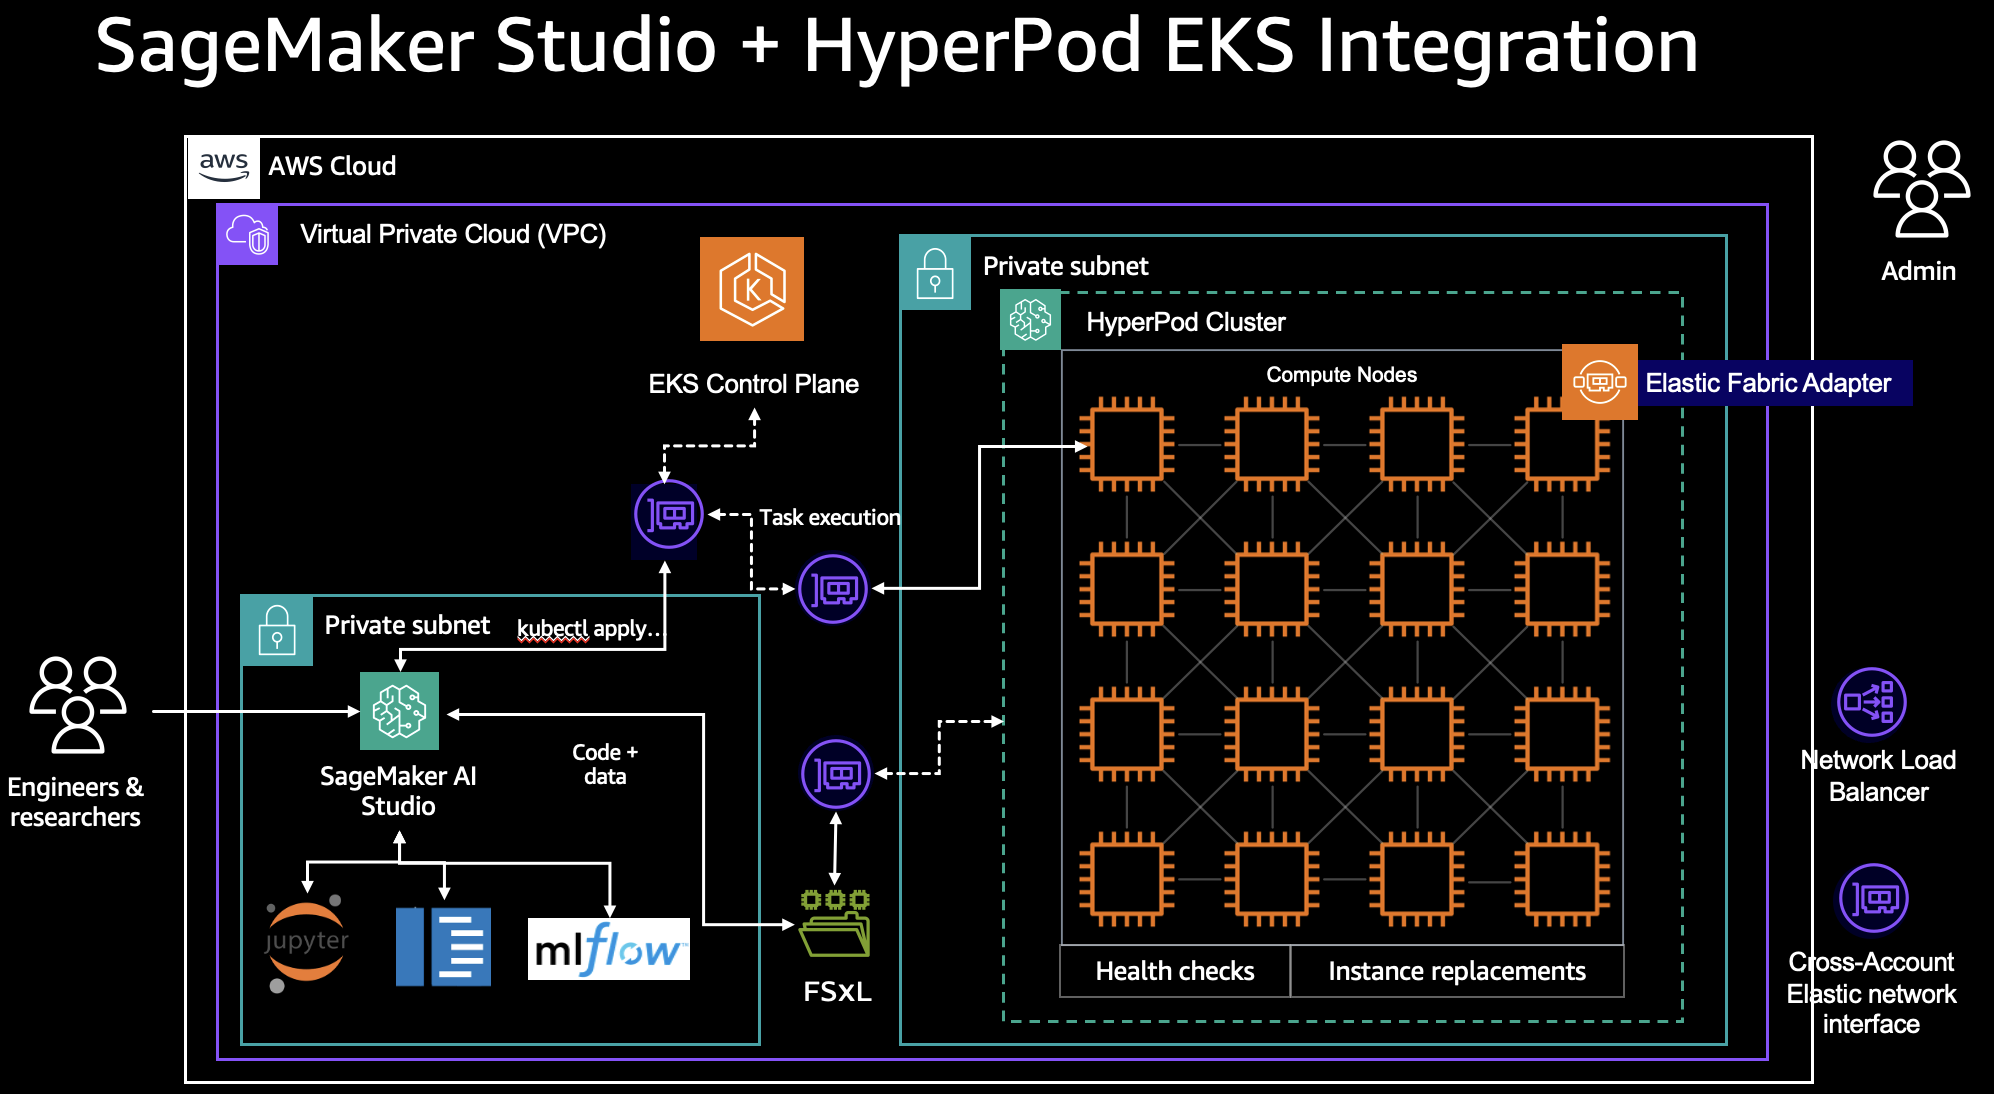This screenshot has width=1994, height=1094.
Task: Click the network interface icon above FSxL
Action: [x=836, y=774]
